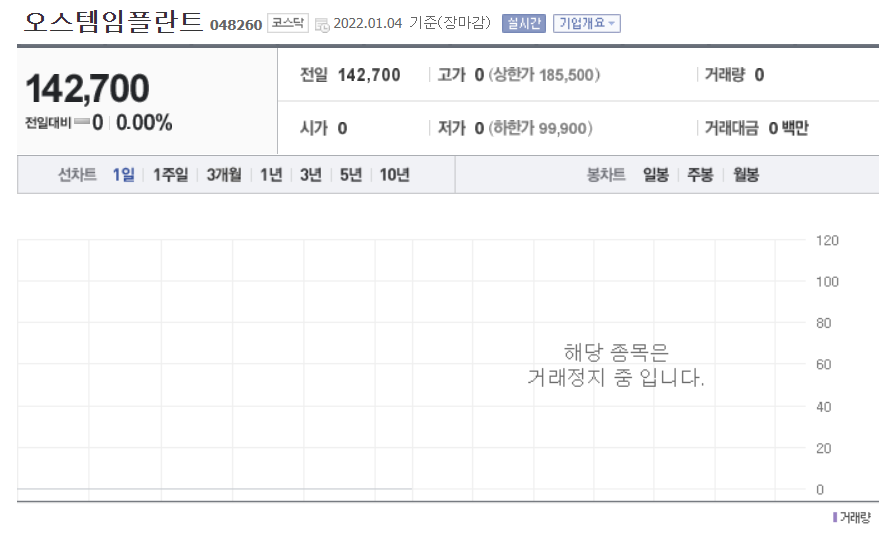Screen dimensions: 879x535
Task: Click the stock code 048260
Action: [236, 25]
